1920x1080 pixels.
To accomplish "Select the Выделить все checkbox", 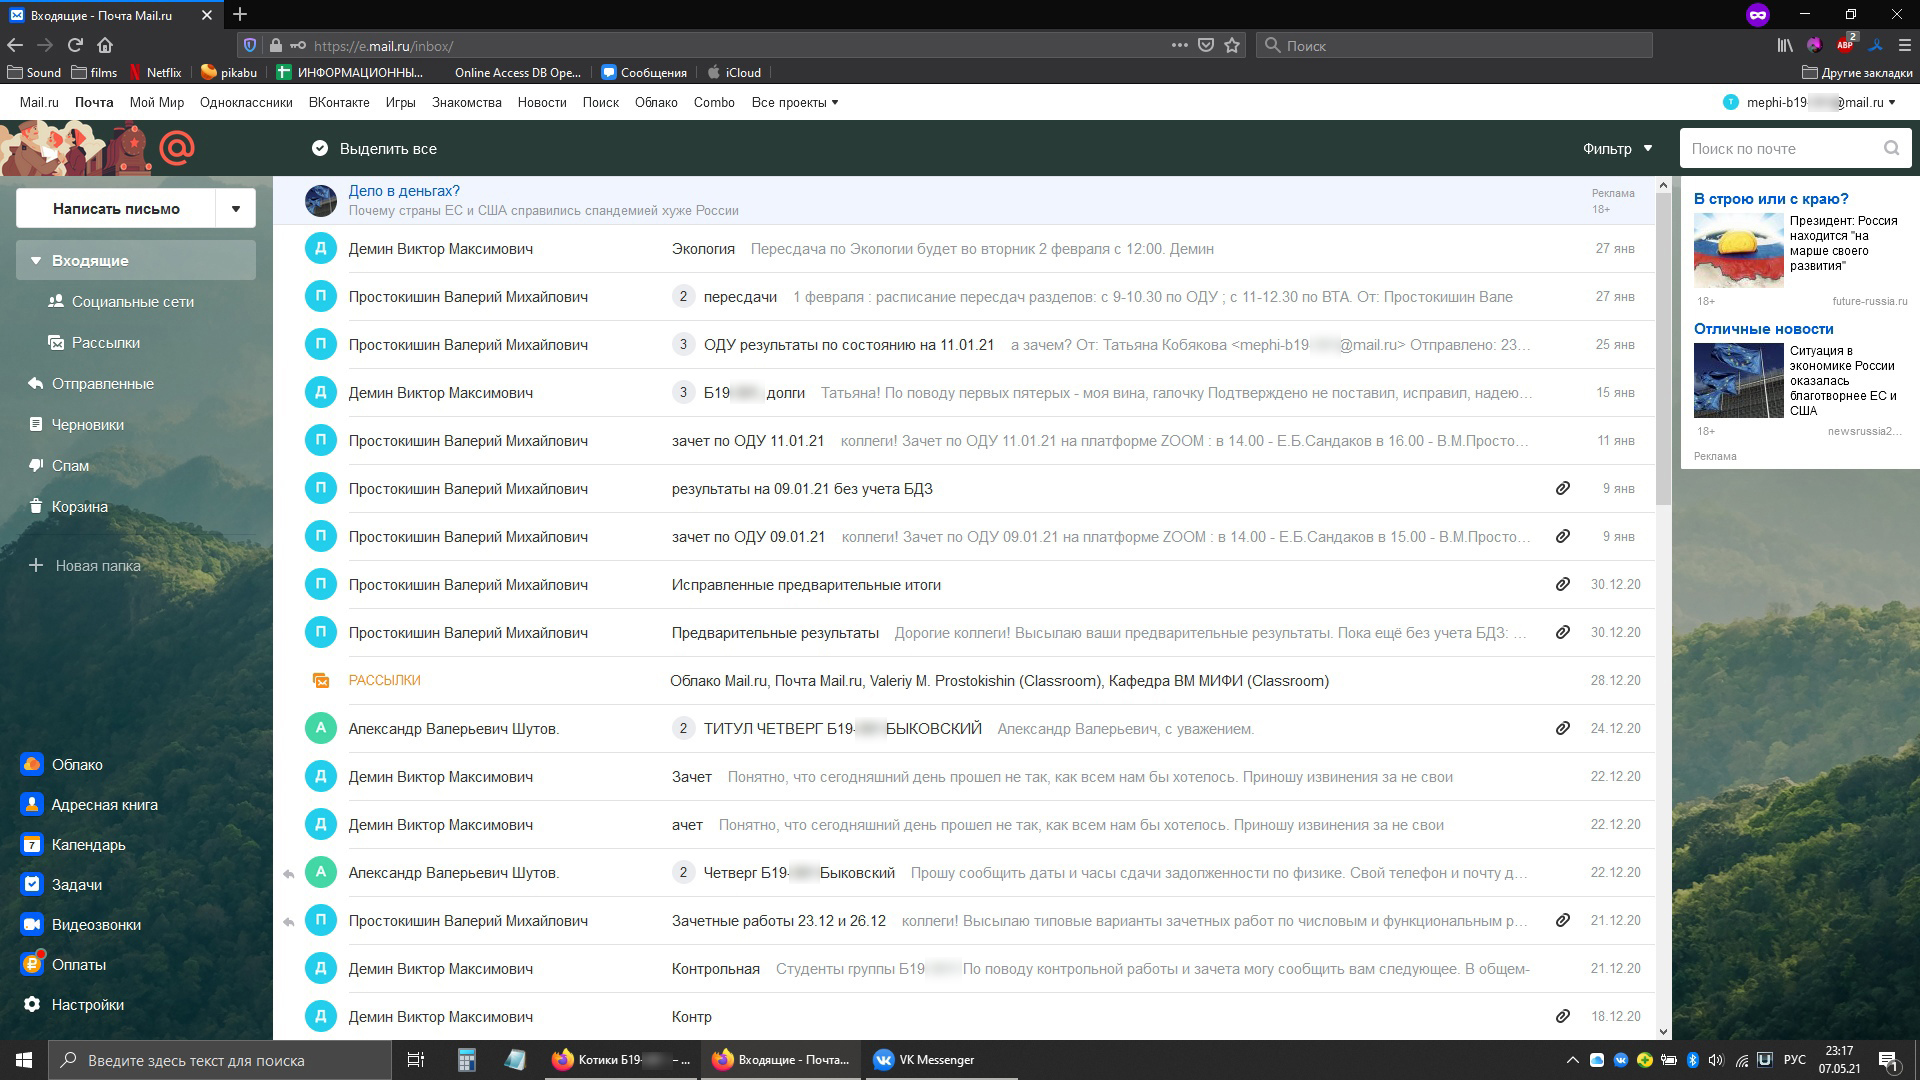I will pyautogui.click(x=322, y=148).
